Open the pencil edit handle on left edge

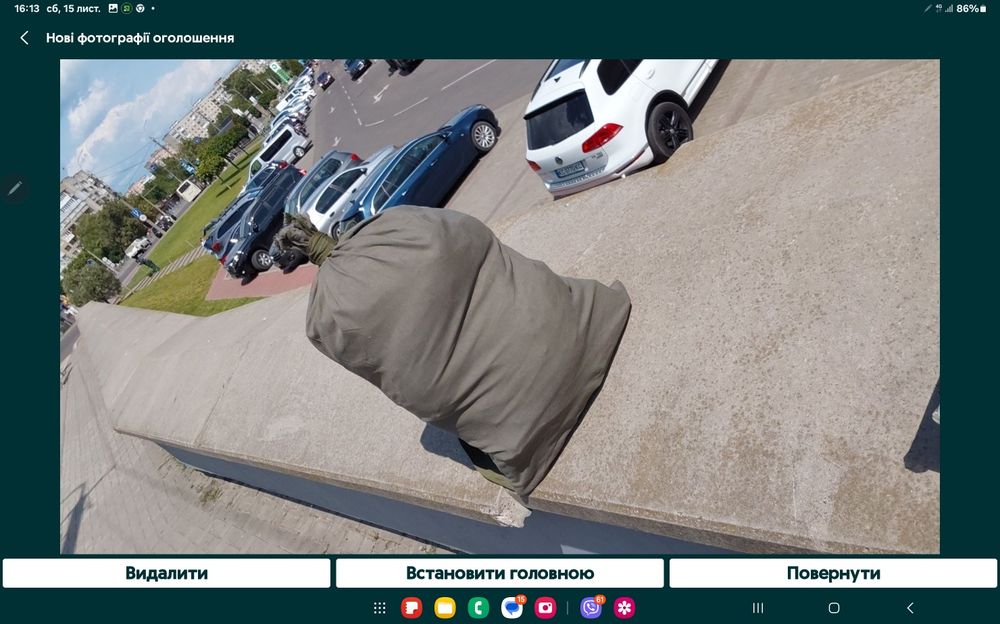(15, 189)
